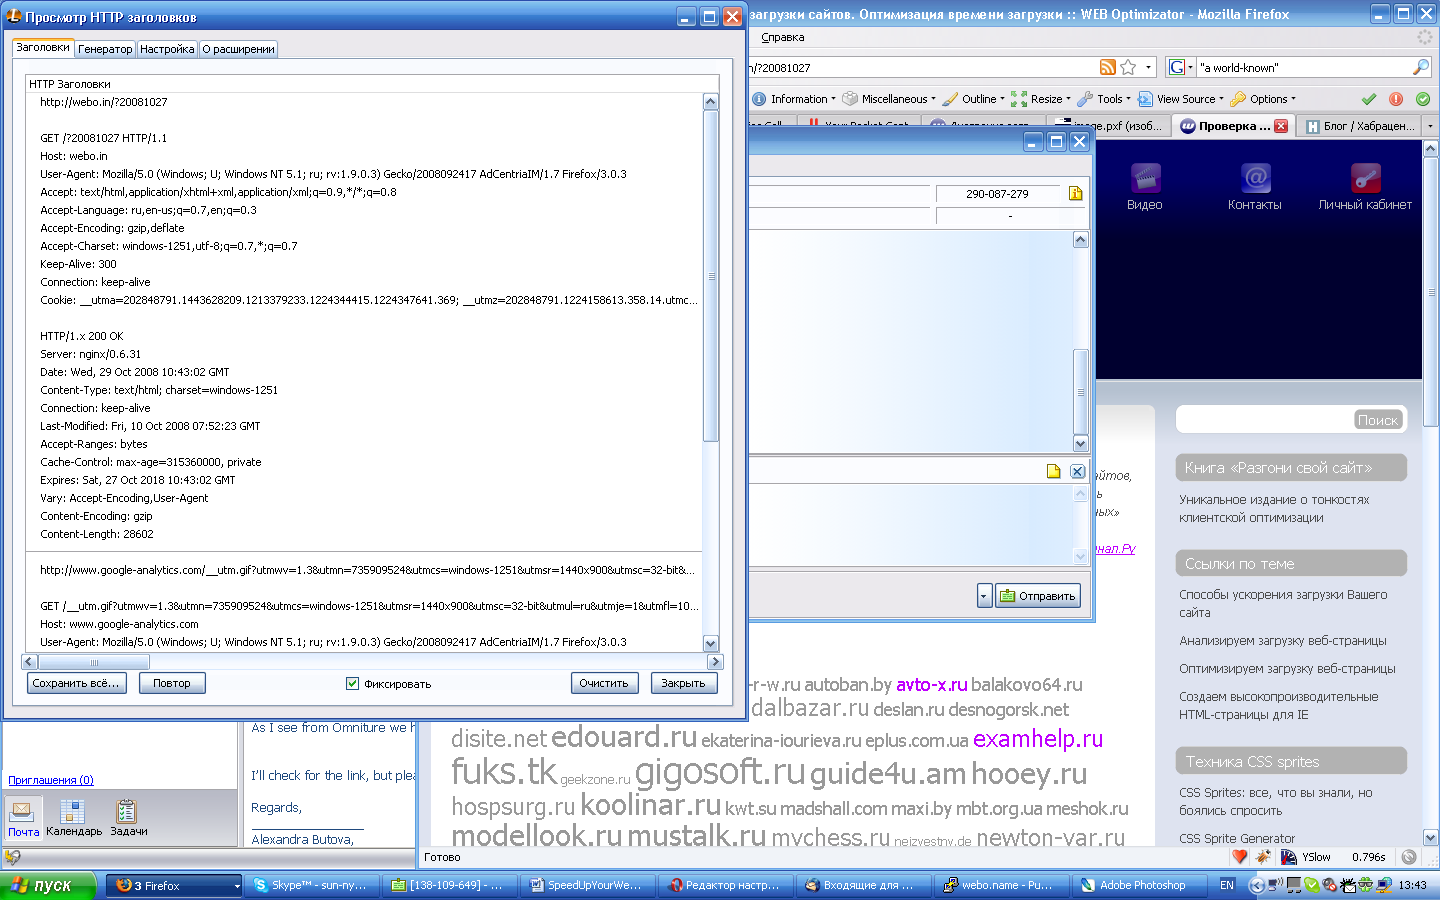Click the 290-087-279 number field
The width and height of the screenshot is (1440, 900).
(997, 194)
